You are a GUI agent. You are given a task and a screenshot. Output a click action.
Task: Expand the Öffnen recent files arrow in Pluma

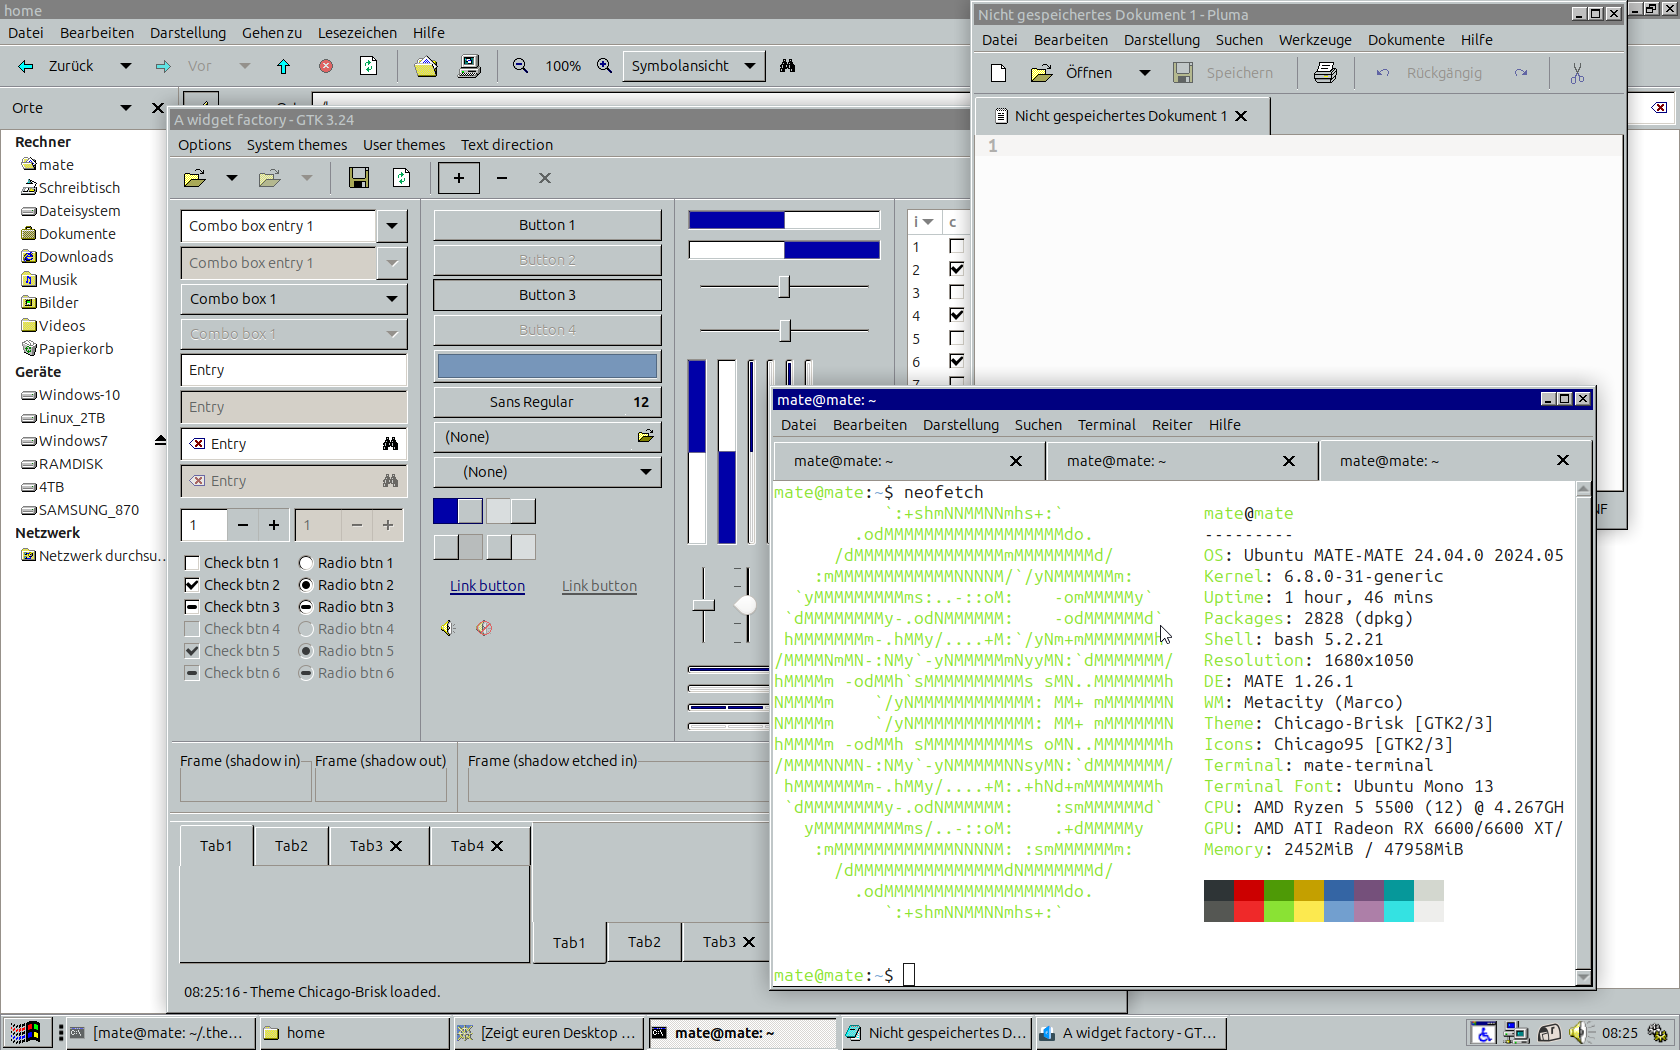pos(1145,73)
